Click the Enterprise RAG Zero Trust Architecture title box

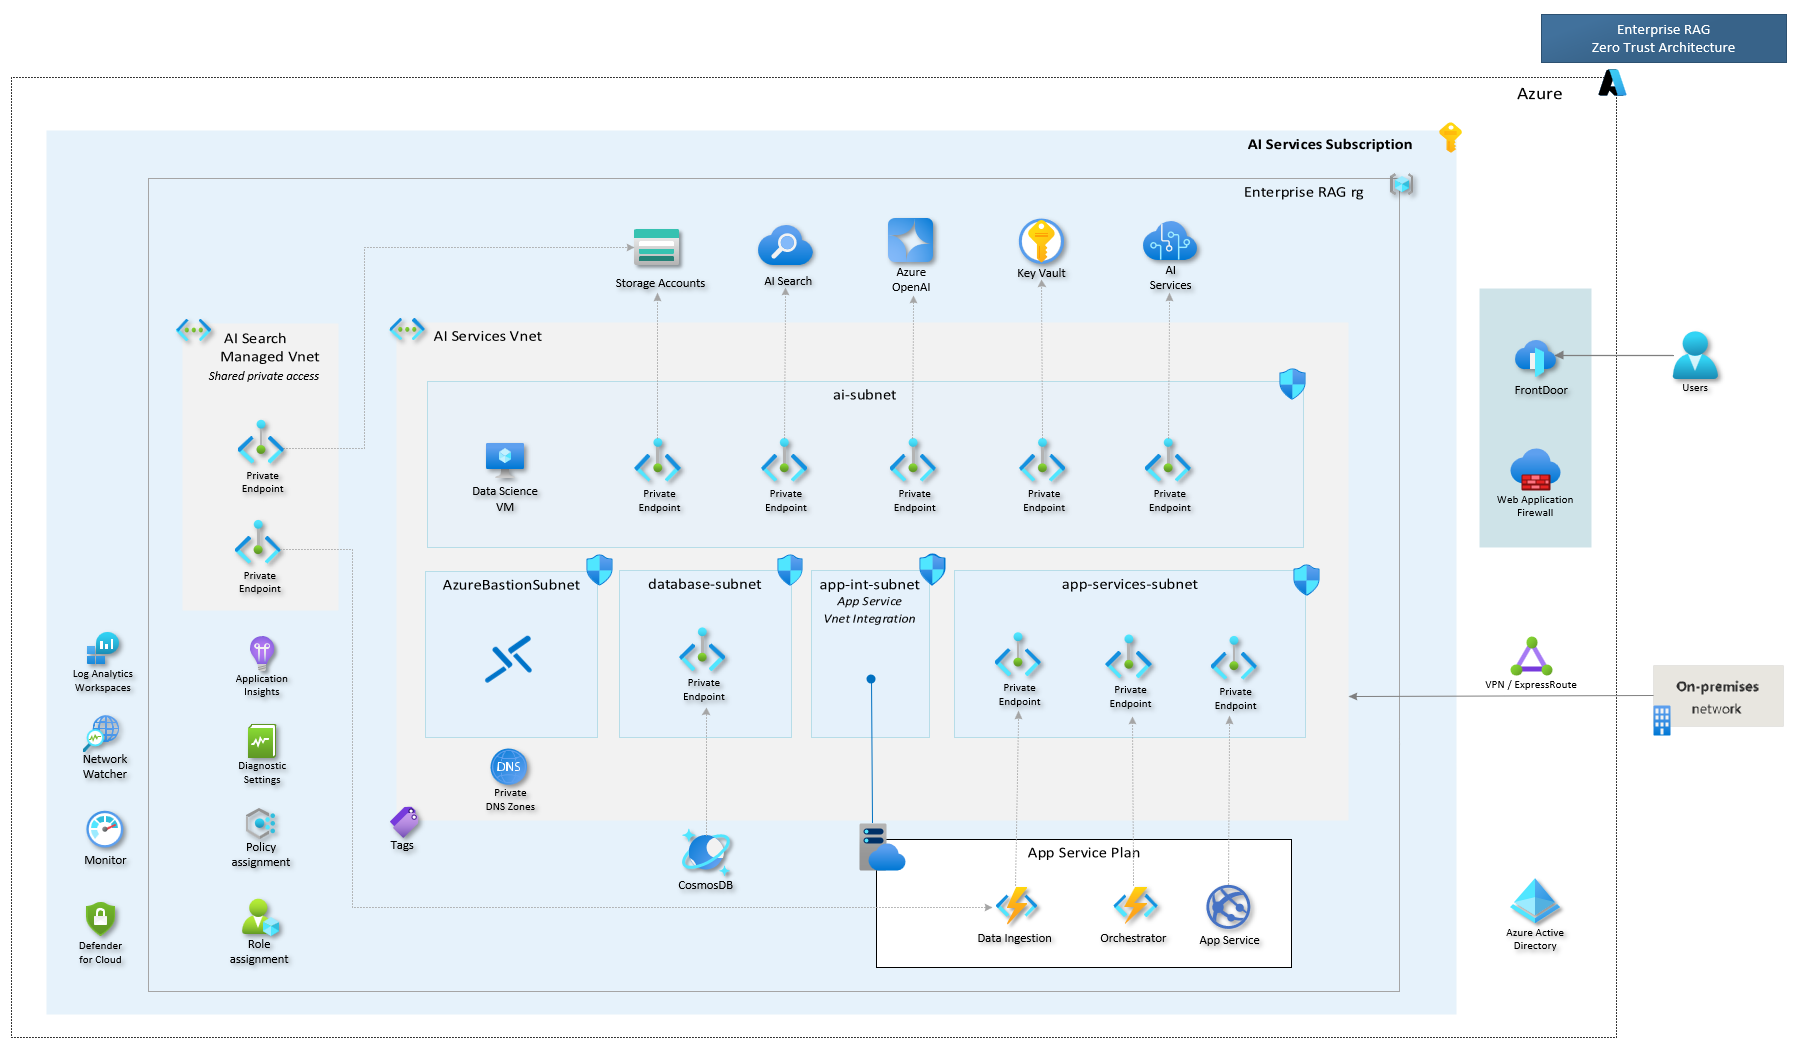pos(1663,39)
